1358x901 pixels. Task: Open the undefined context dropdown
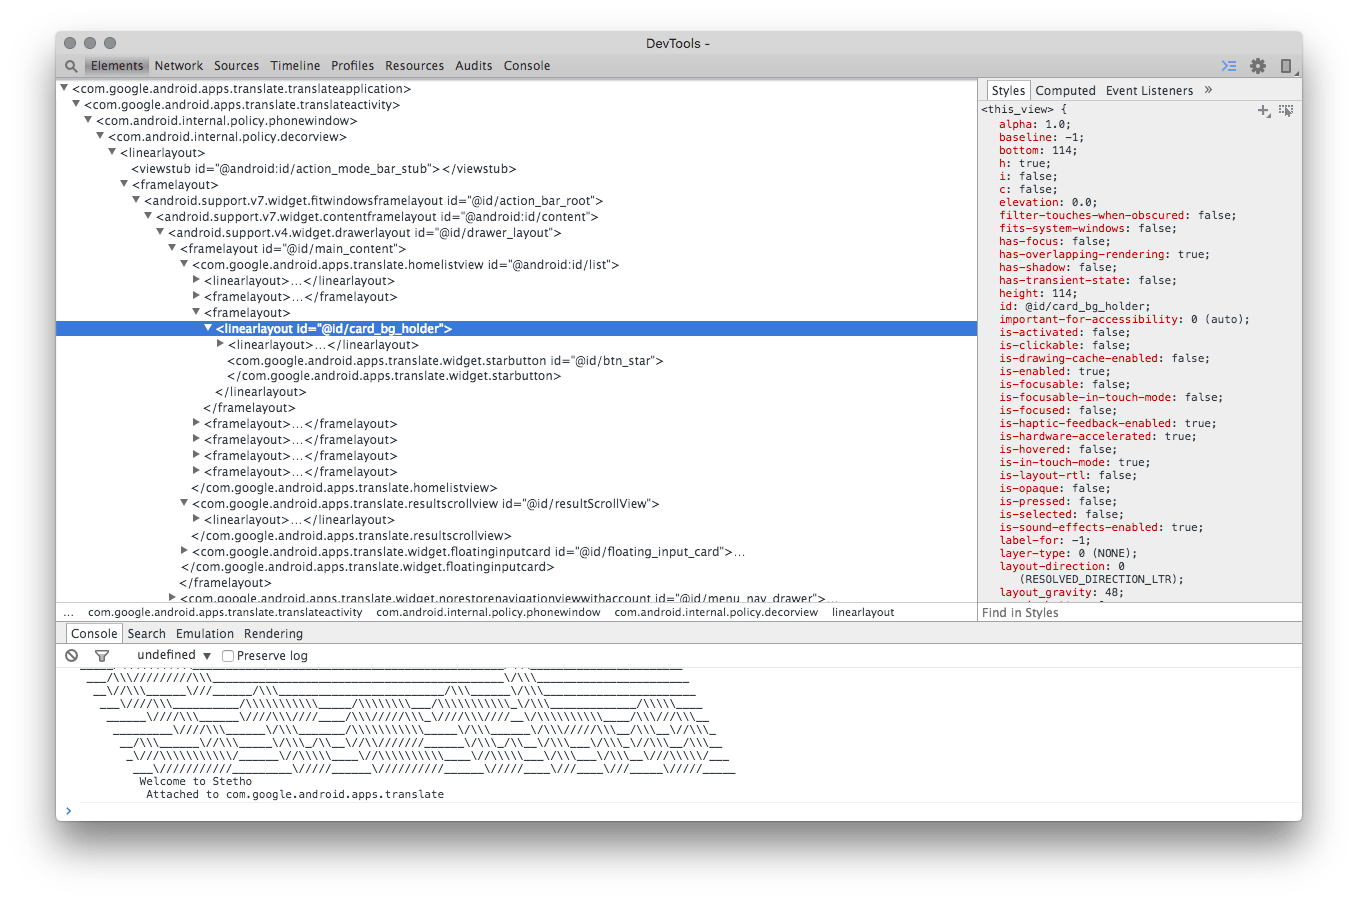pyautogui.click(x=174, y=655)
